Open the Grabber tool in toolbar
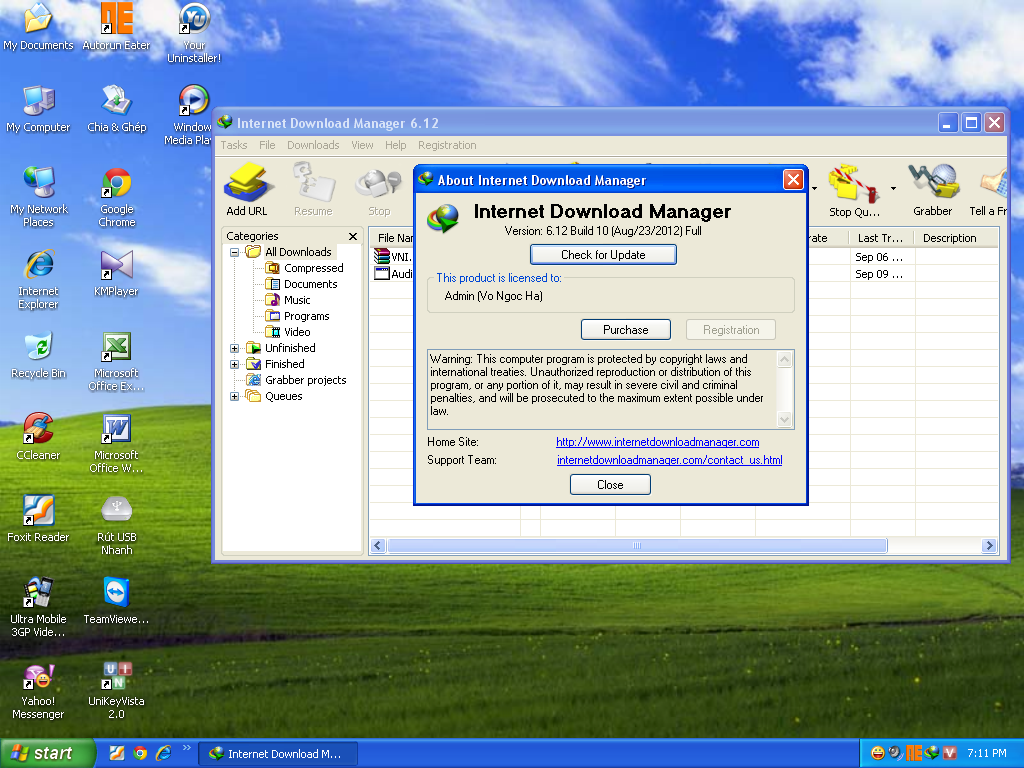 933,190
